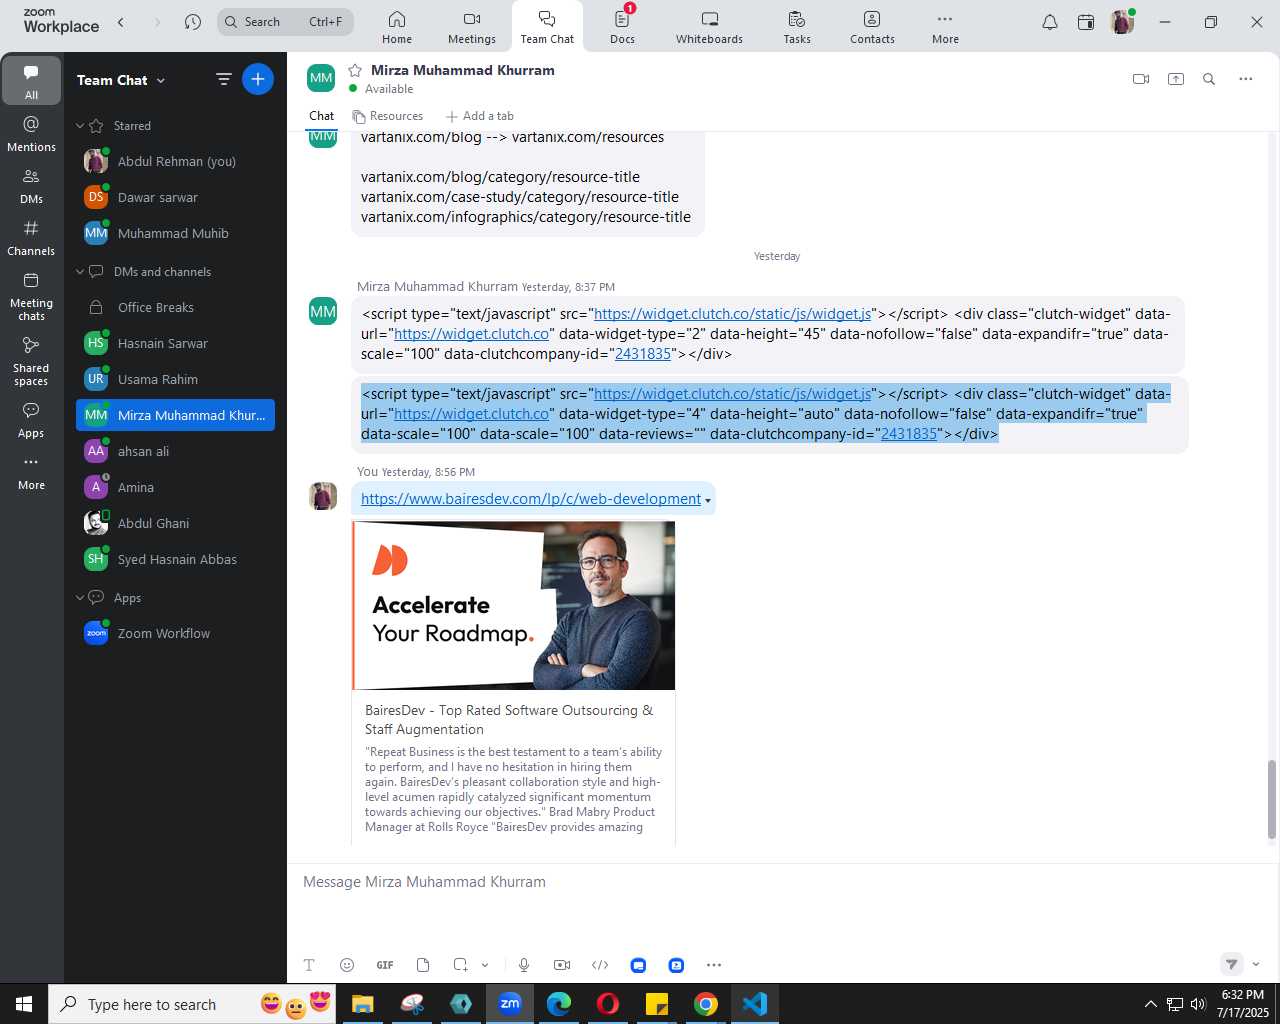This screenshot has width=1280, height=1024.
Task: Record an audio message
Action: (524, 965)
